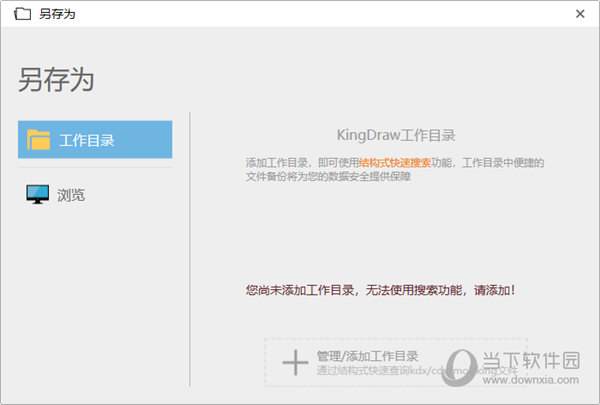The height and width of the screenshot is (405, 600).
Task: Close the 另存为 dialog
Action: coord(580,14)
